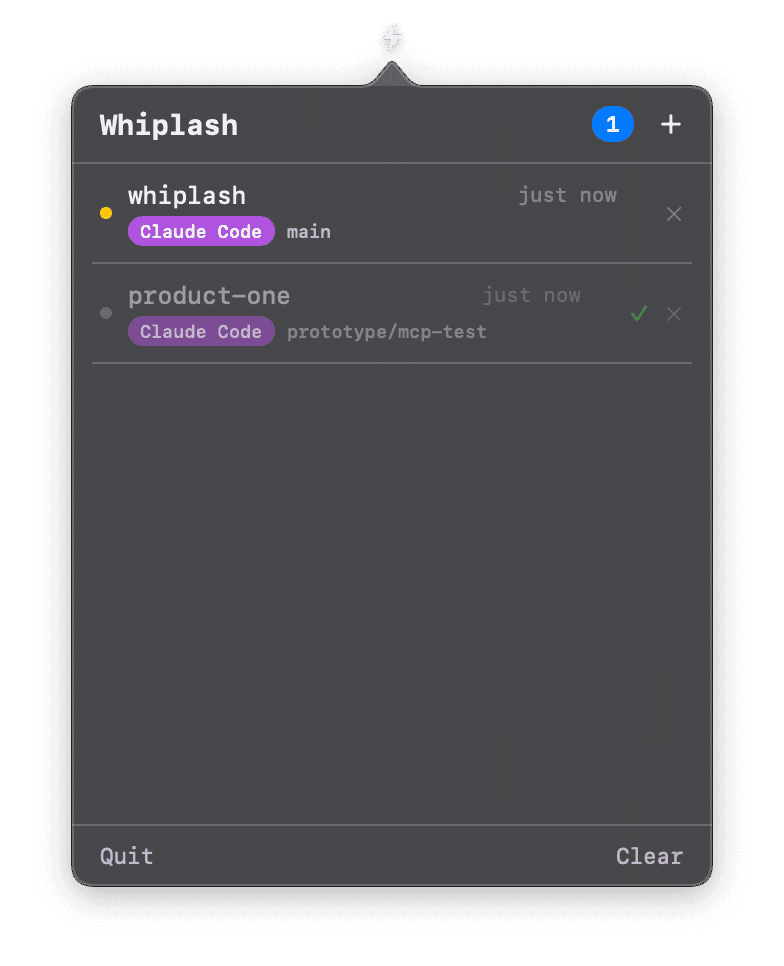This screenshot has width=784, height=966.
Task: Click the 'just now' timestamp on whiplash
Action: [x=568, y=195]
